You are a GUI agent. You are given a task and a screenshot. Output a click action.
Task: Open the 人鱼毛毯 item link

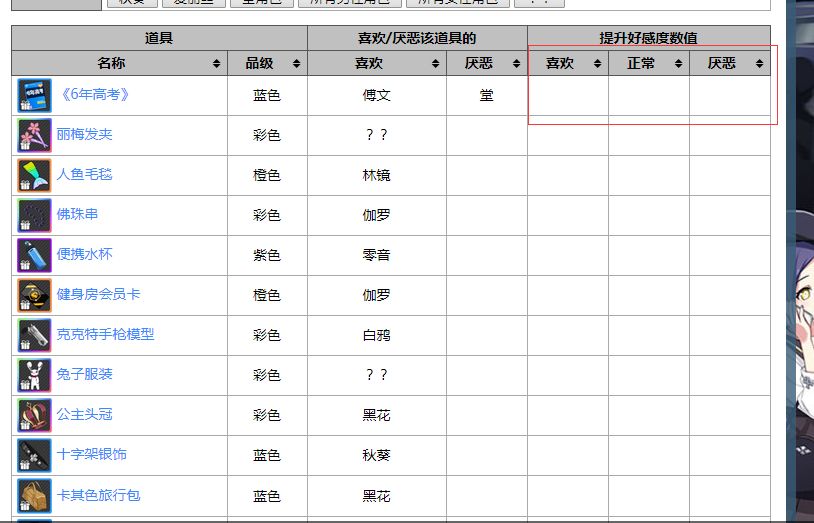pos(84,174)
